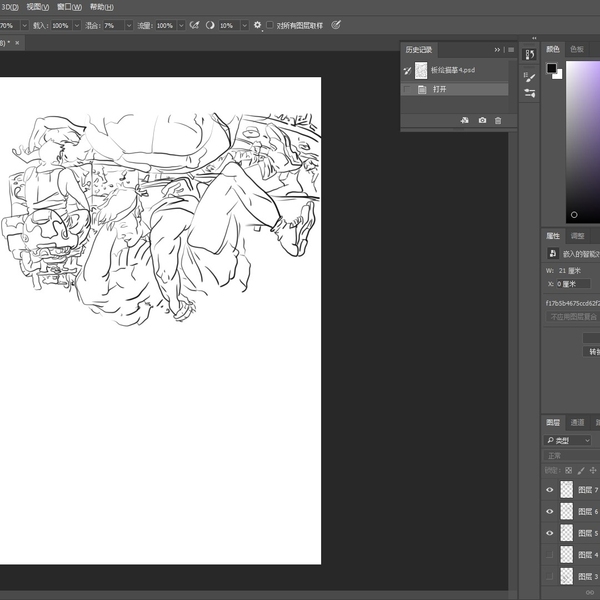This screenshot has height=600, width=600.
Task: Create new document from current state icon
Action: pos(465,120)
